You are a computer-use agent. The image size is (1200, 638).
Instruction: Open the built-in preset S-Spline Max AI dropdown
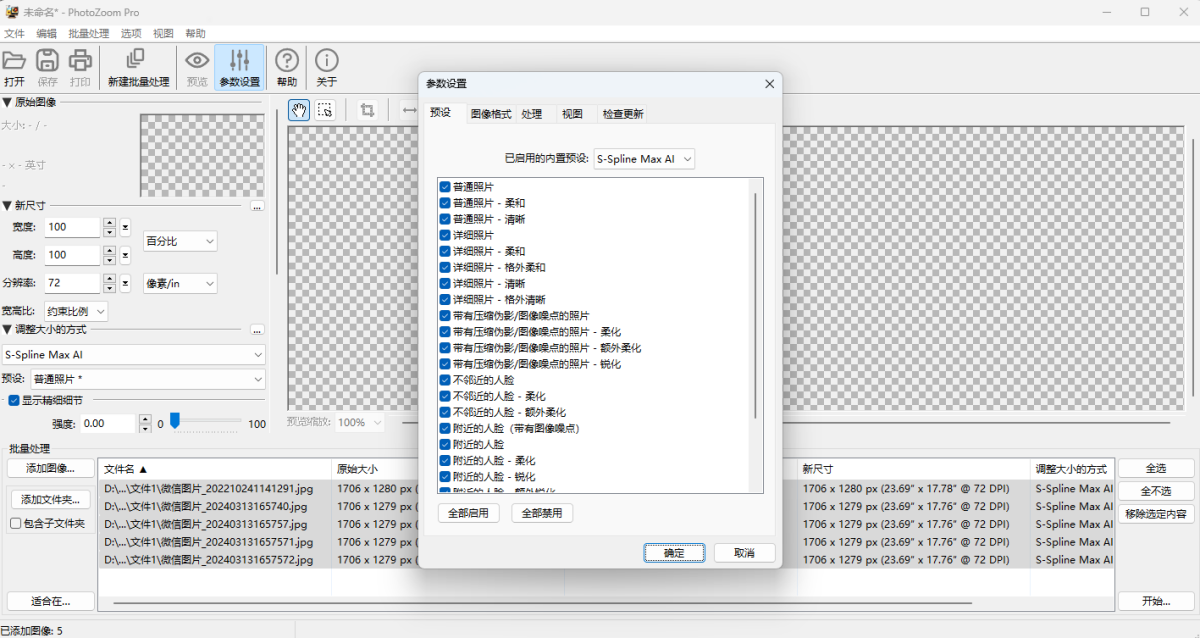[644, 159]
